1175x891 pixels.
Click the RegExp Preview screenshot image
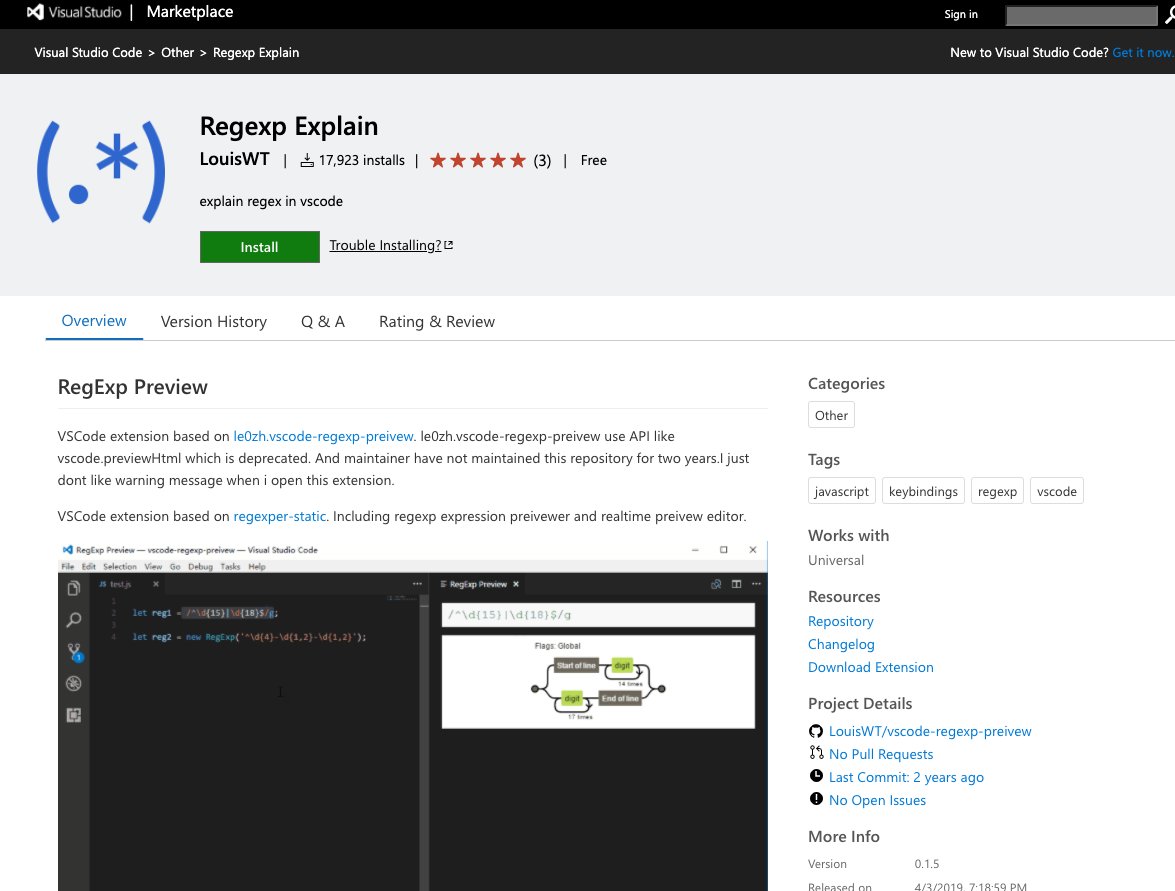412,715
